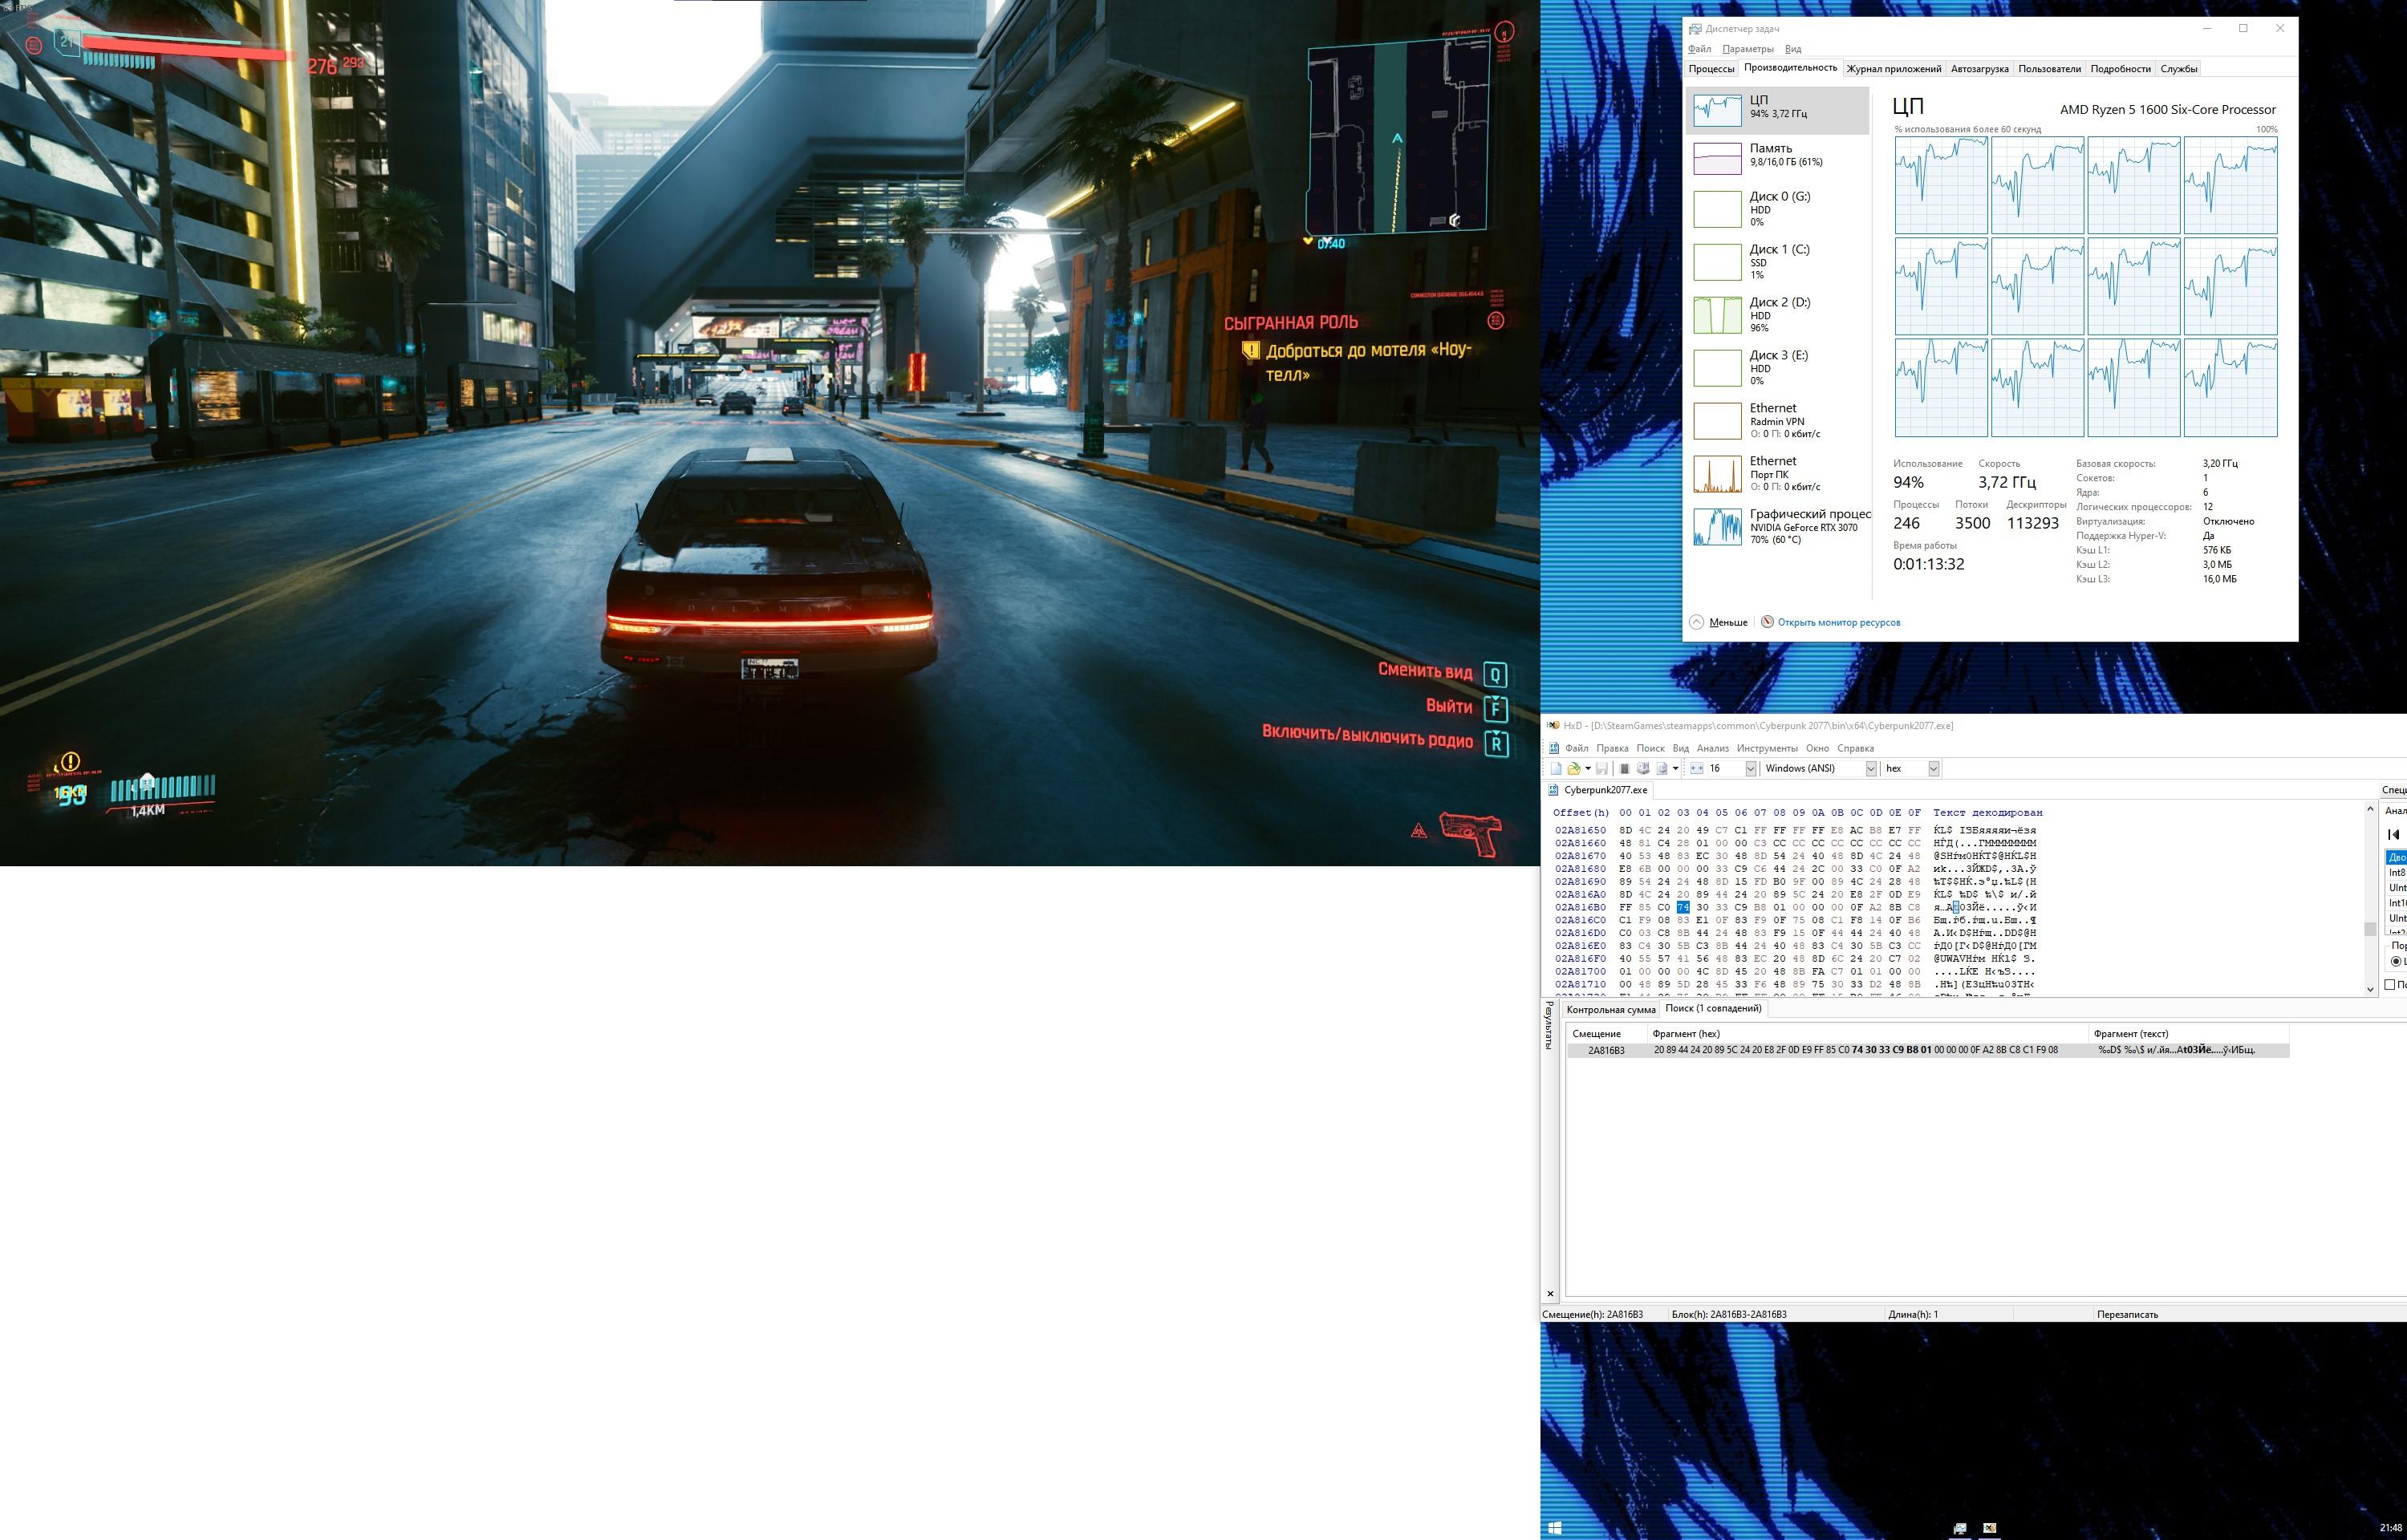This screenshot has height=1540, width=2407.
Task: Click the bytes-per-row width icon in HxD
Action: [x=1697, y=769]
